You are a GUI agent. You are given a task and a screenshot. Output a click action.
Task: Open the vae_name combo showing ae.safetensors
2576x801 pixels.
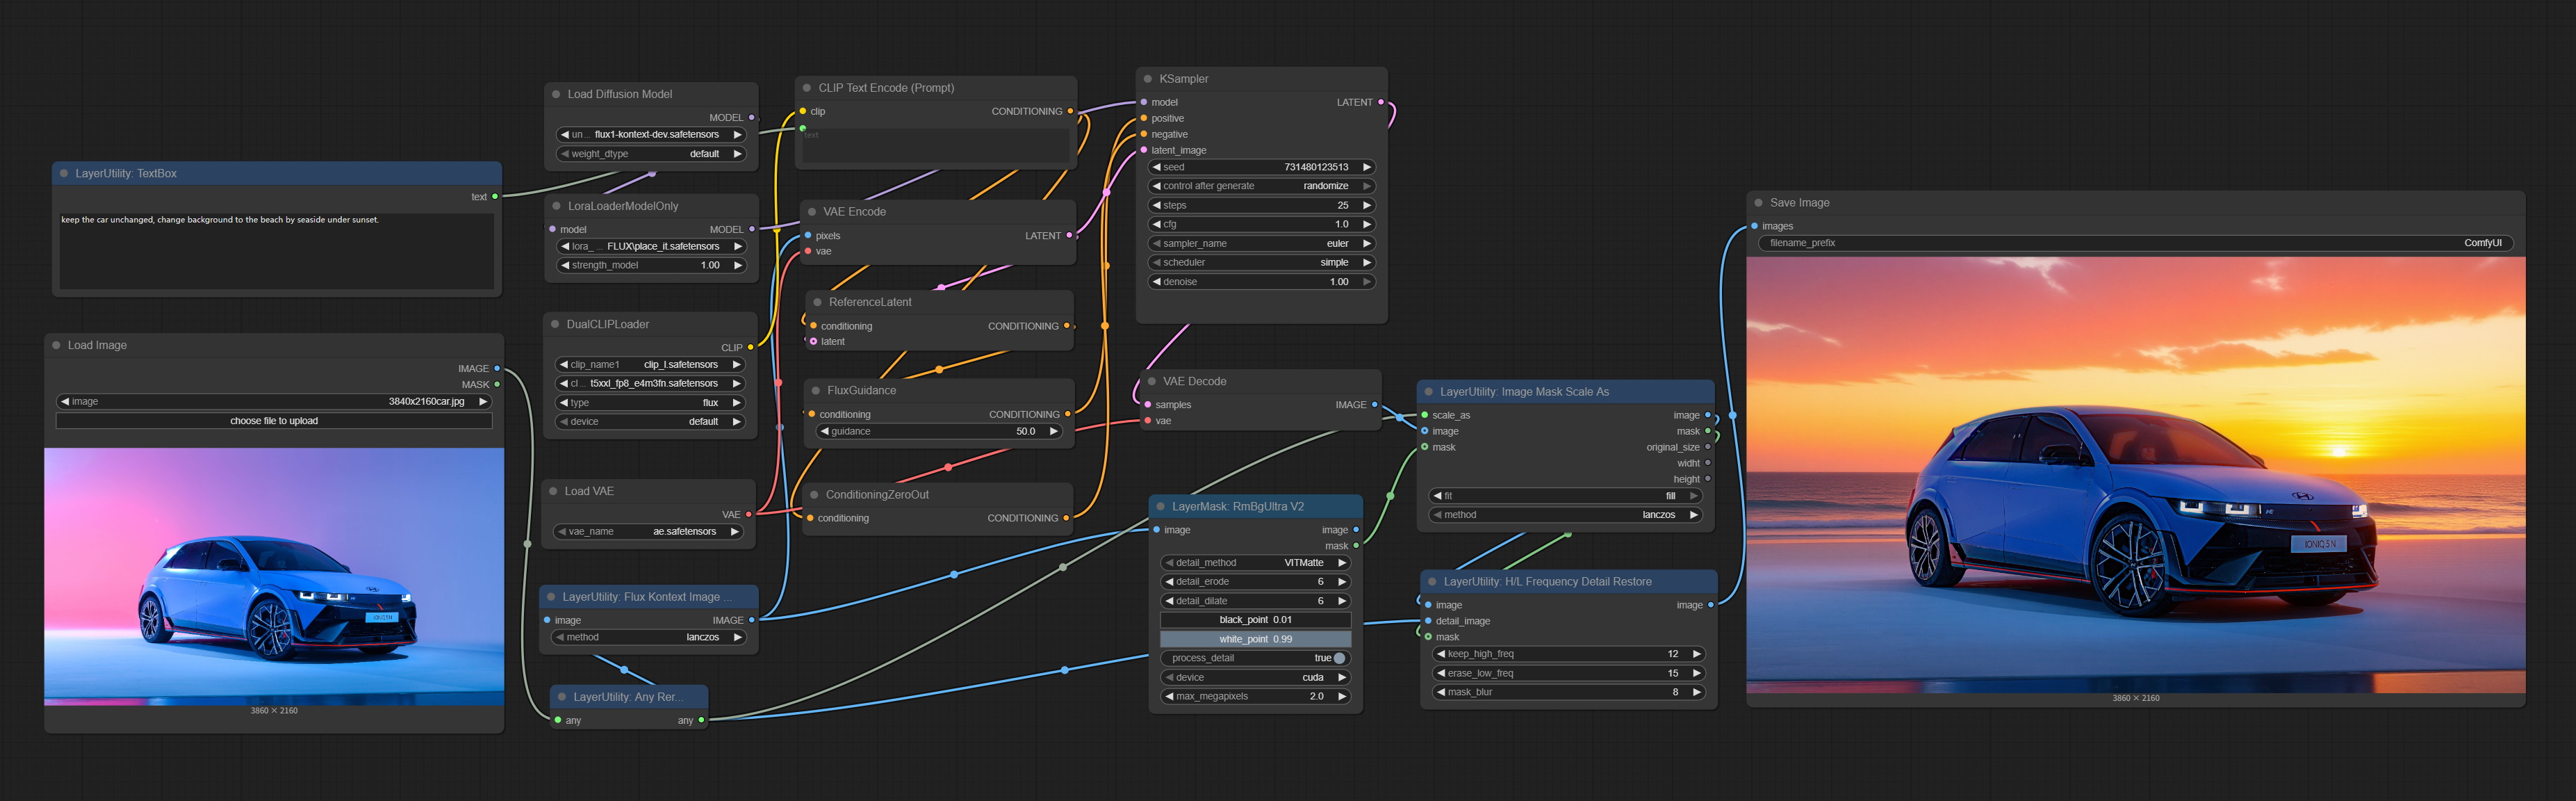650,532
